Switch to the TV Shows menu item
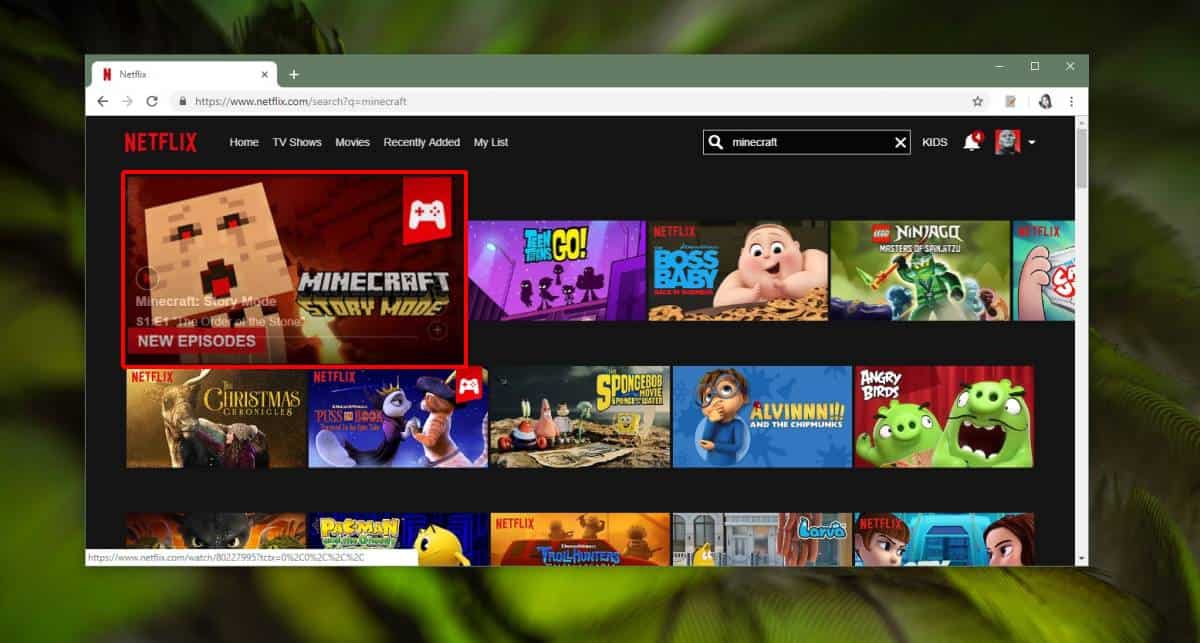Image resolution: width=1200 pixels, height=643 pixels. (x=297, y=142)
